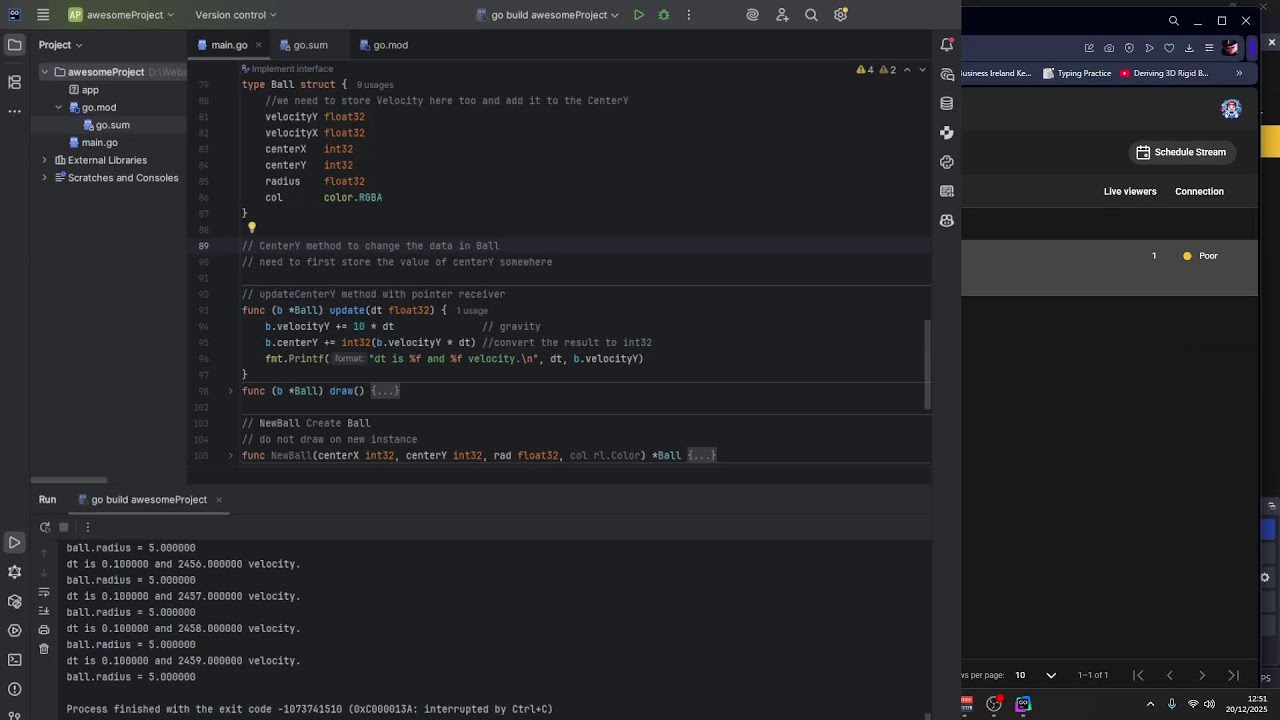Click next page arrow in browser pagination

pyautogui.click(x=1202, y=675)
